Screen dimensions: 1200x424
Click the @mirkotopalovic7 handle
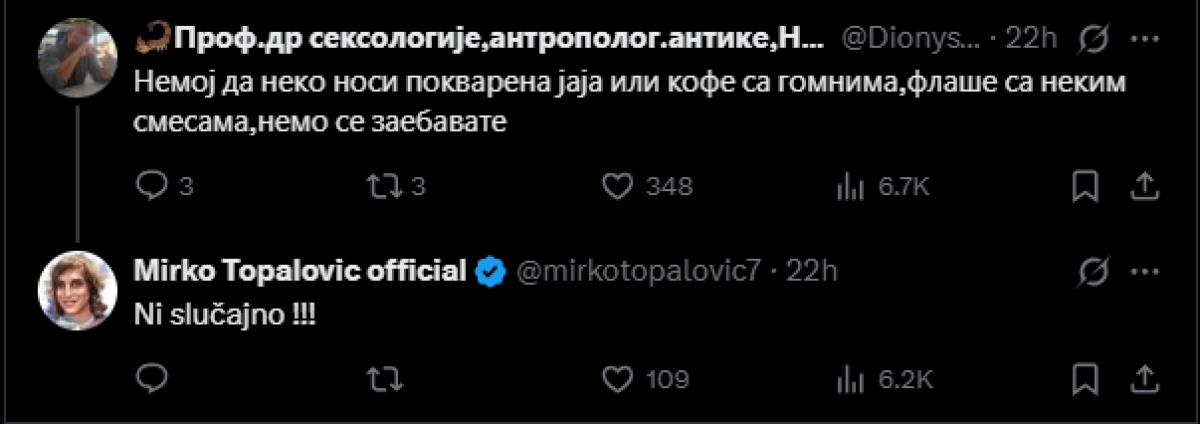pos(641,270)
